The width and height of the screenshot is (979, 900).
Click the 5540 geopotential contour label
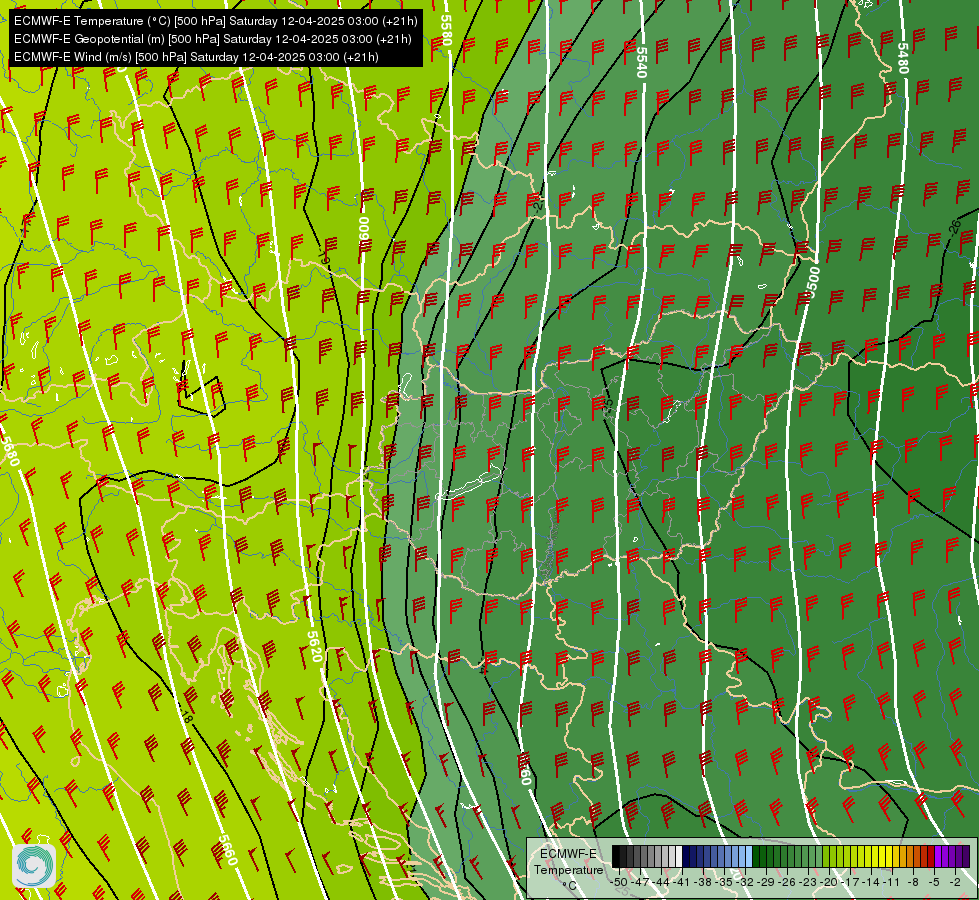click(x=641, y=62)
